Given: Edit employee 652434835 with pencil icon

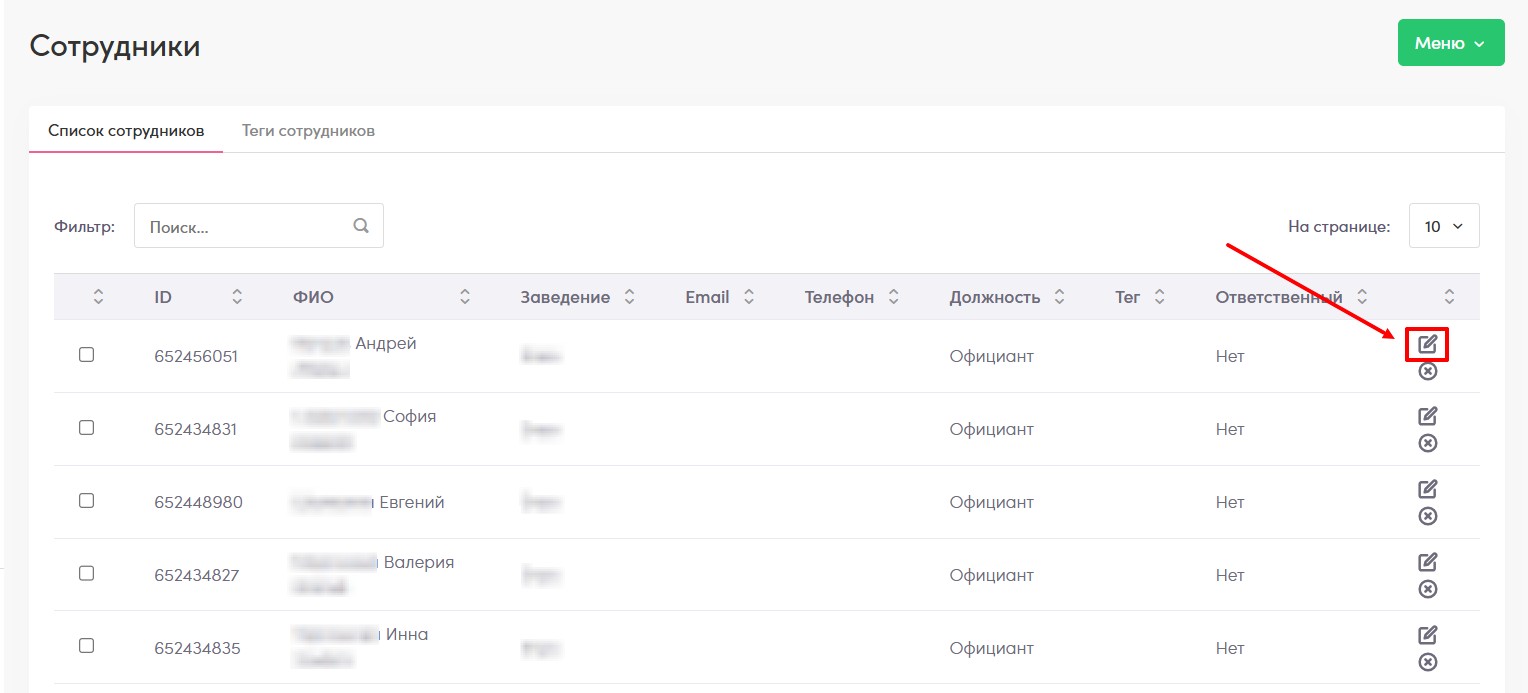Looking at the screenshot, I should 1428,635.
